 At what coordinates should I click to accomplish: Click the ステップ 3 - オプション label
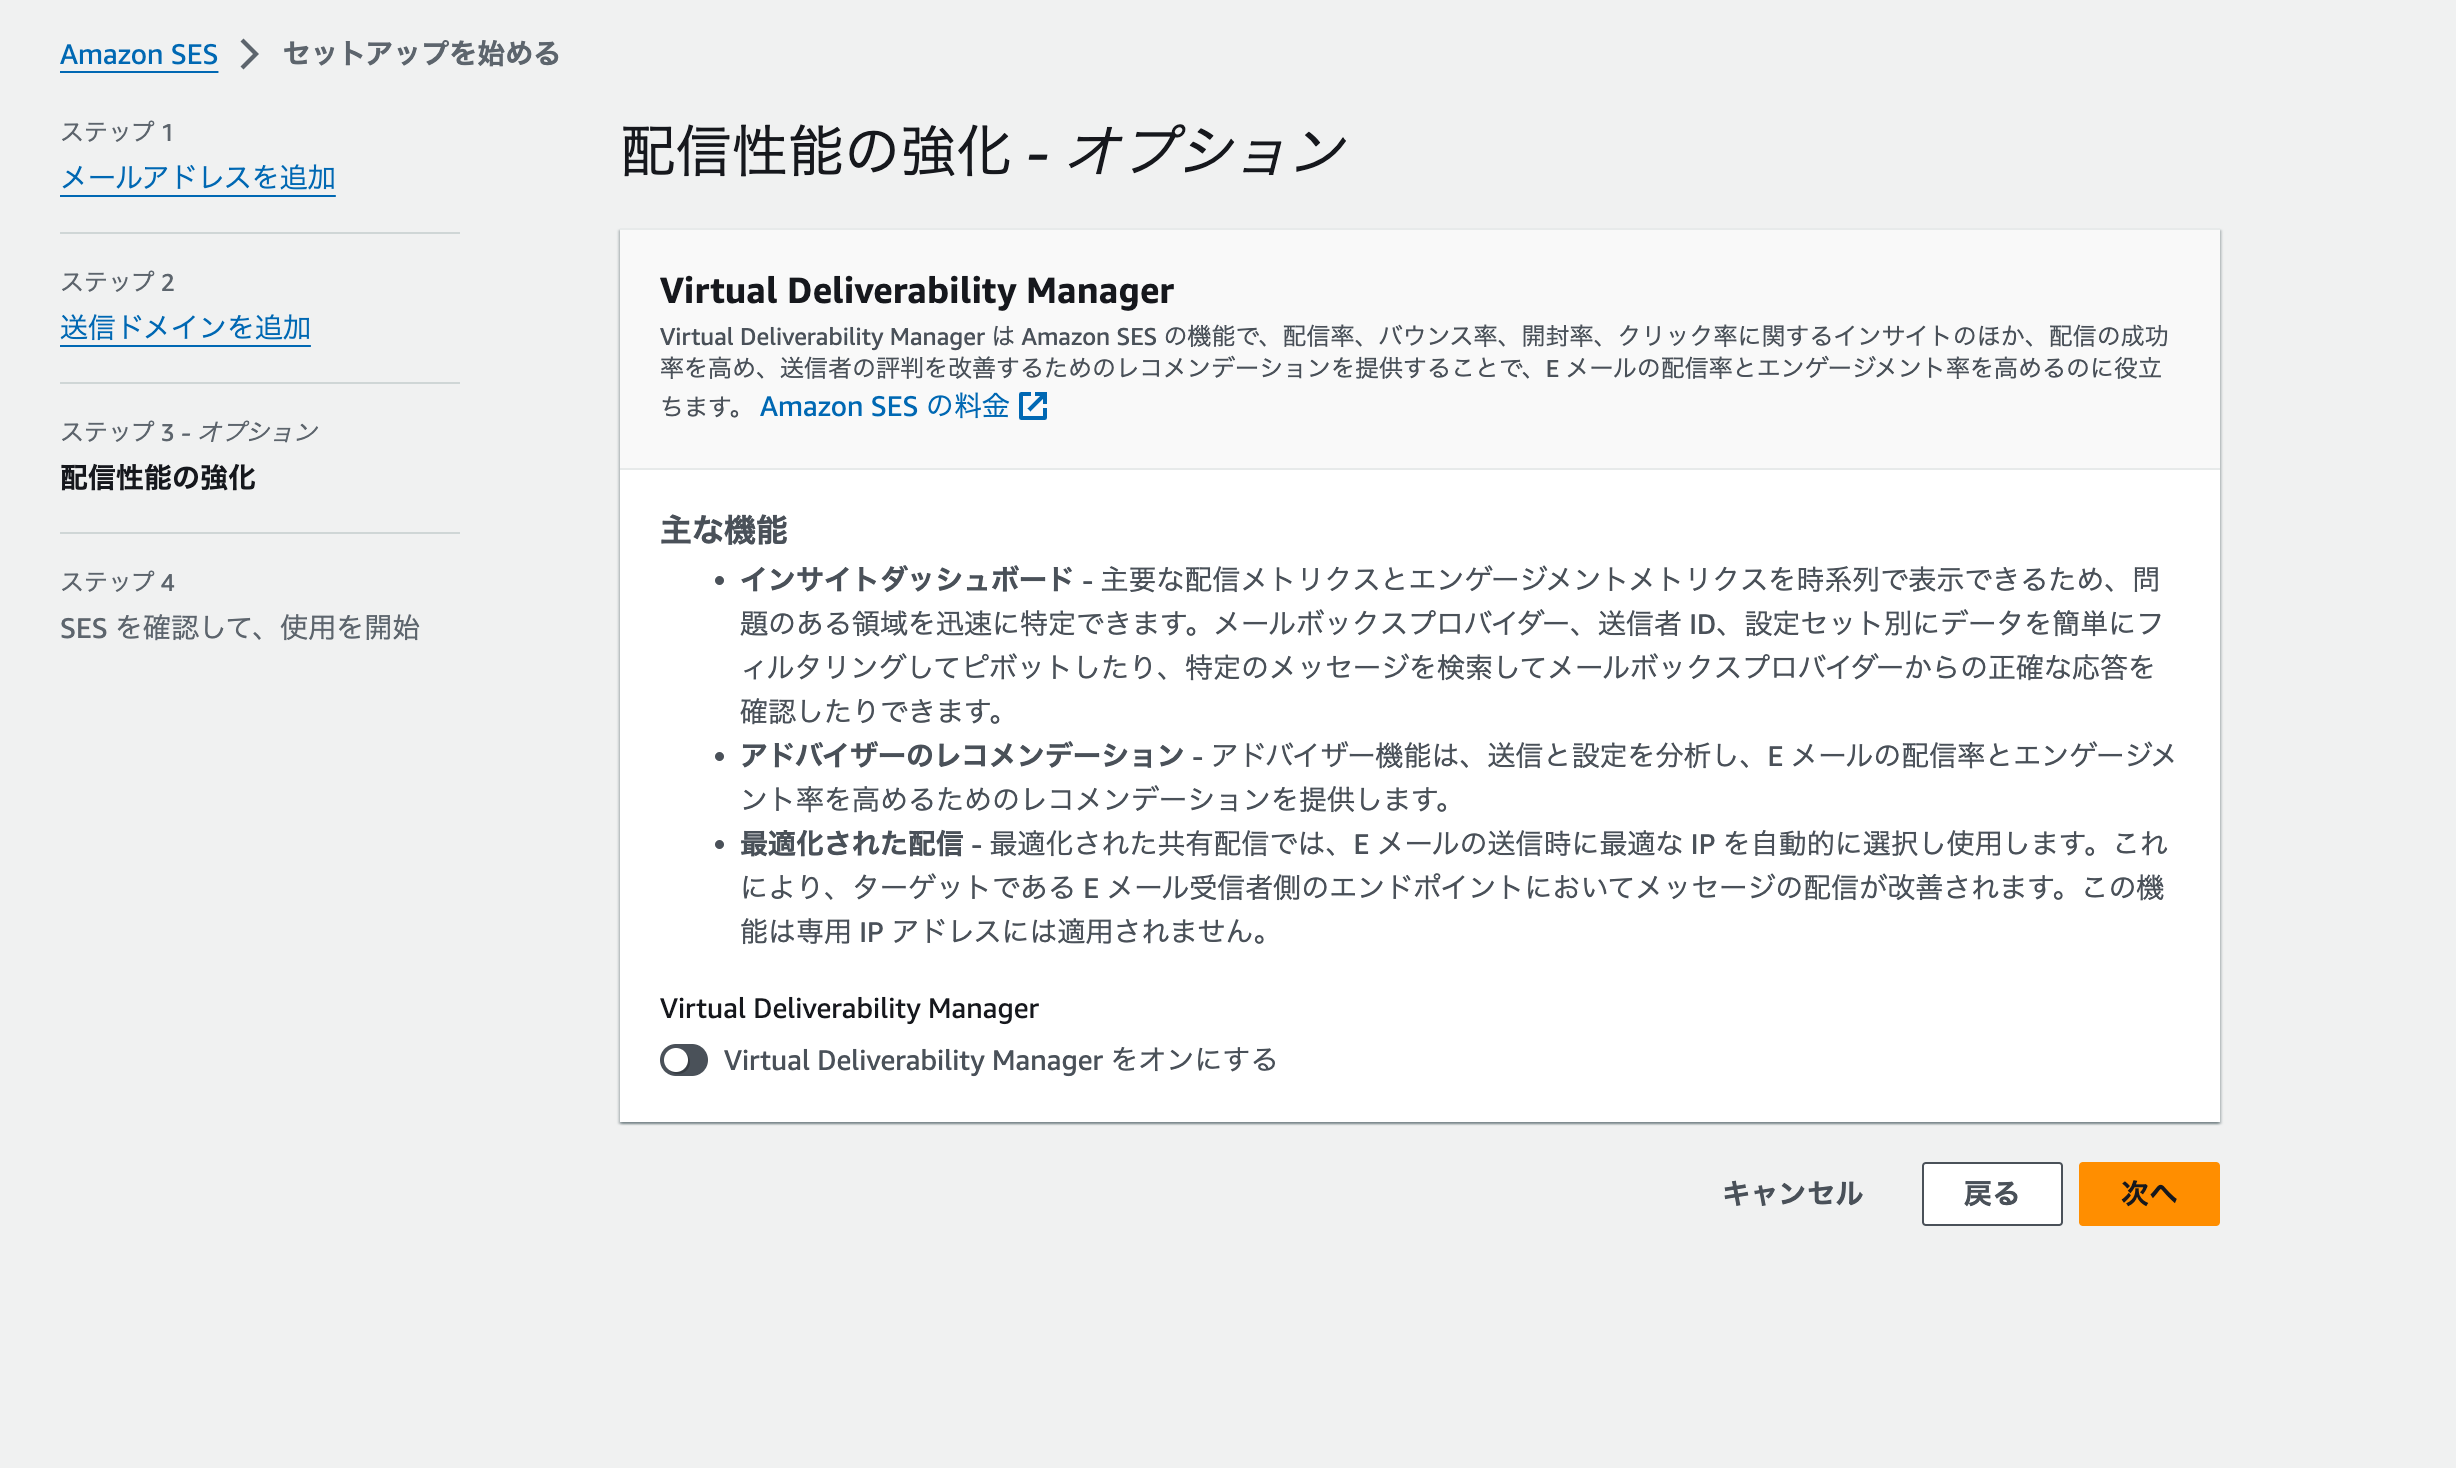click(x=190, y=432)
